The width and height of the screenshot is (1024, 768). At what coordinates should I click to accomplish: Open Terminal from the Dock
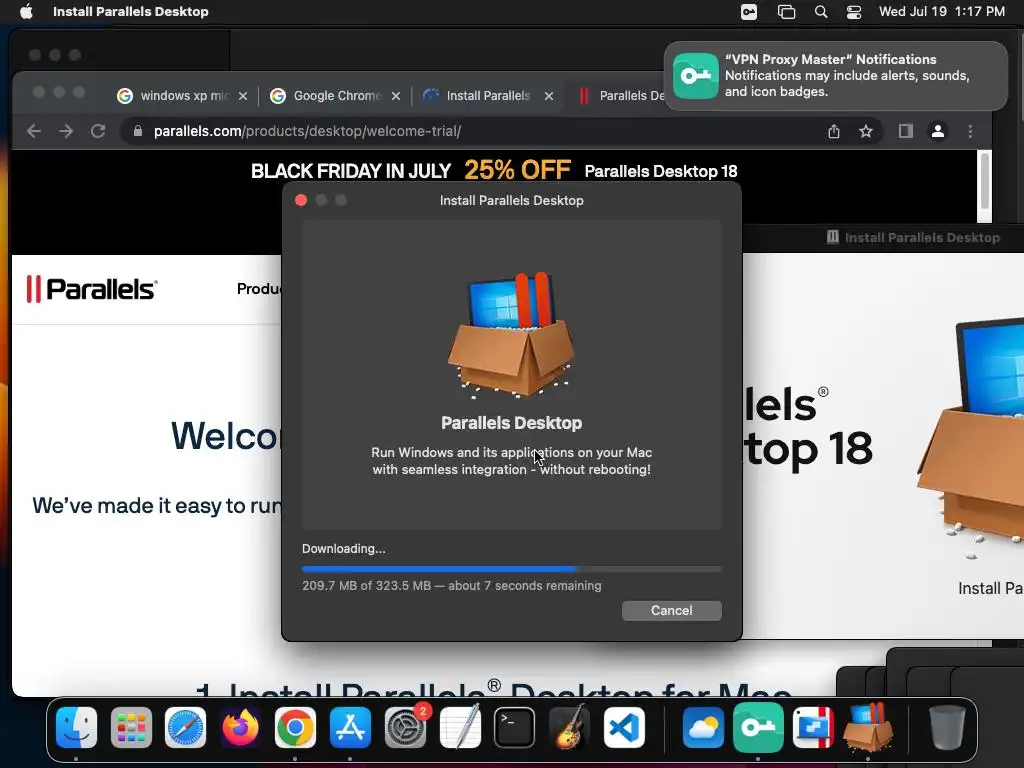(515, 728)
